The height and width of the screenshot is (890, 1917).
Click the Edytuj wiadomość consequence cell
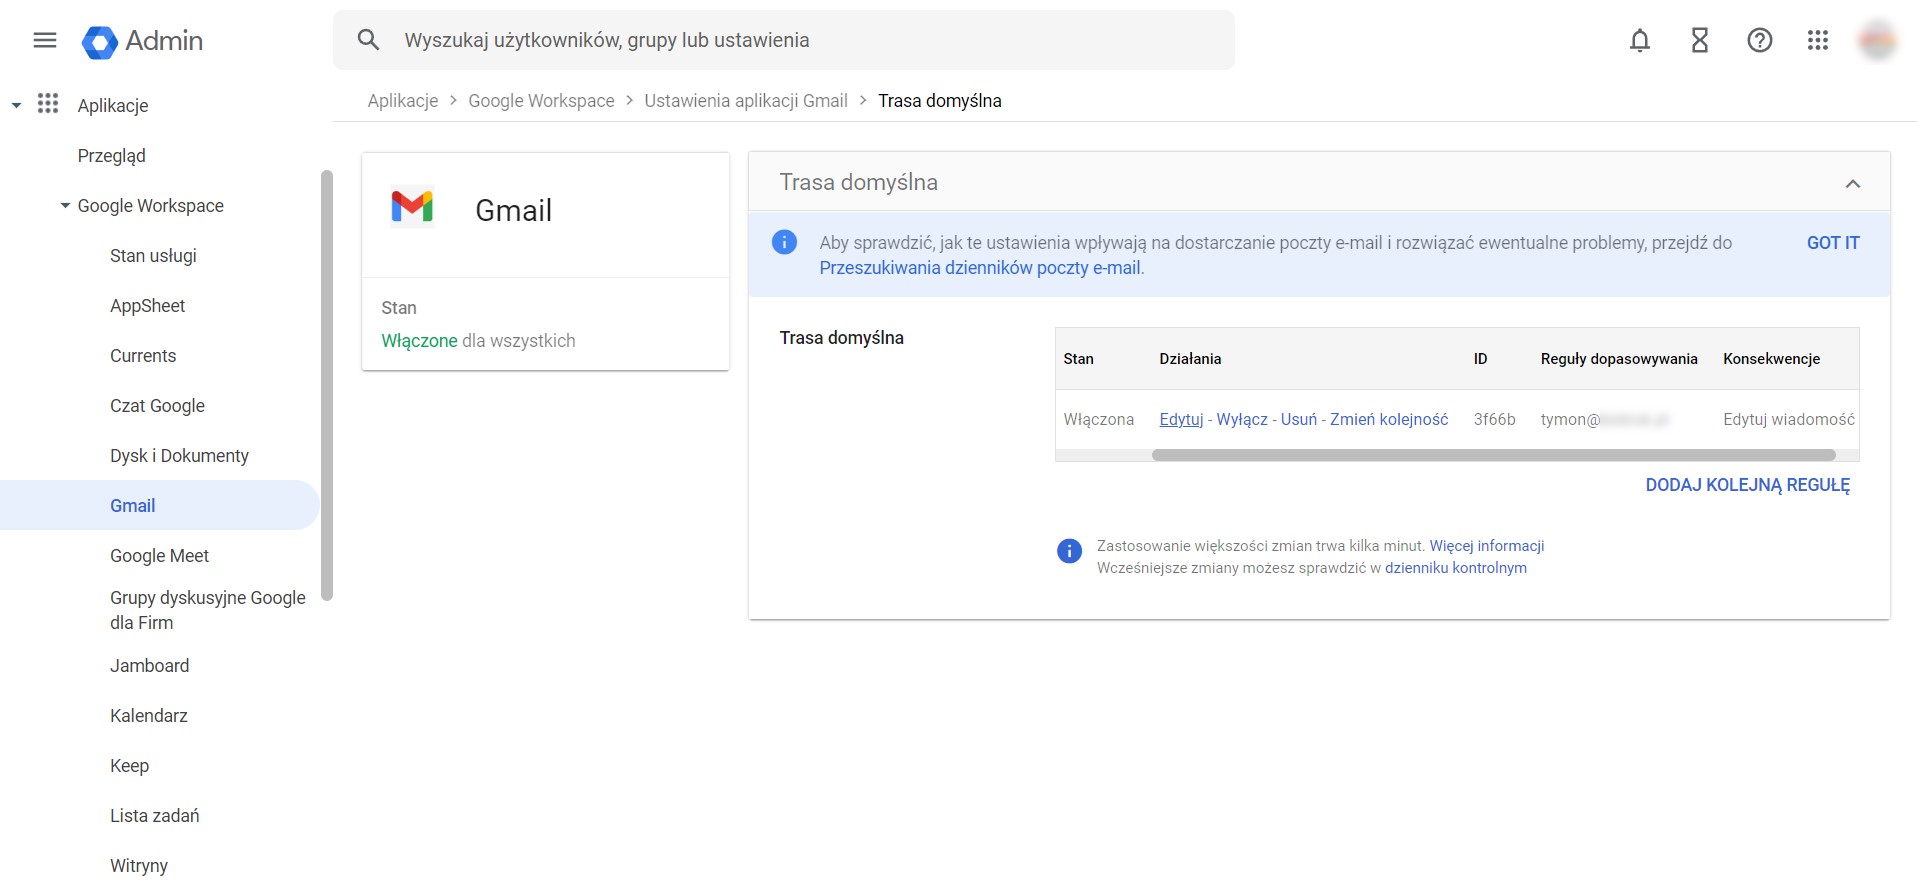tap(1788, 420)
